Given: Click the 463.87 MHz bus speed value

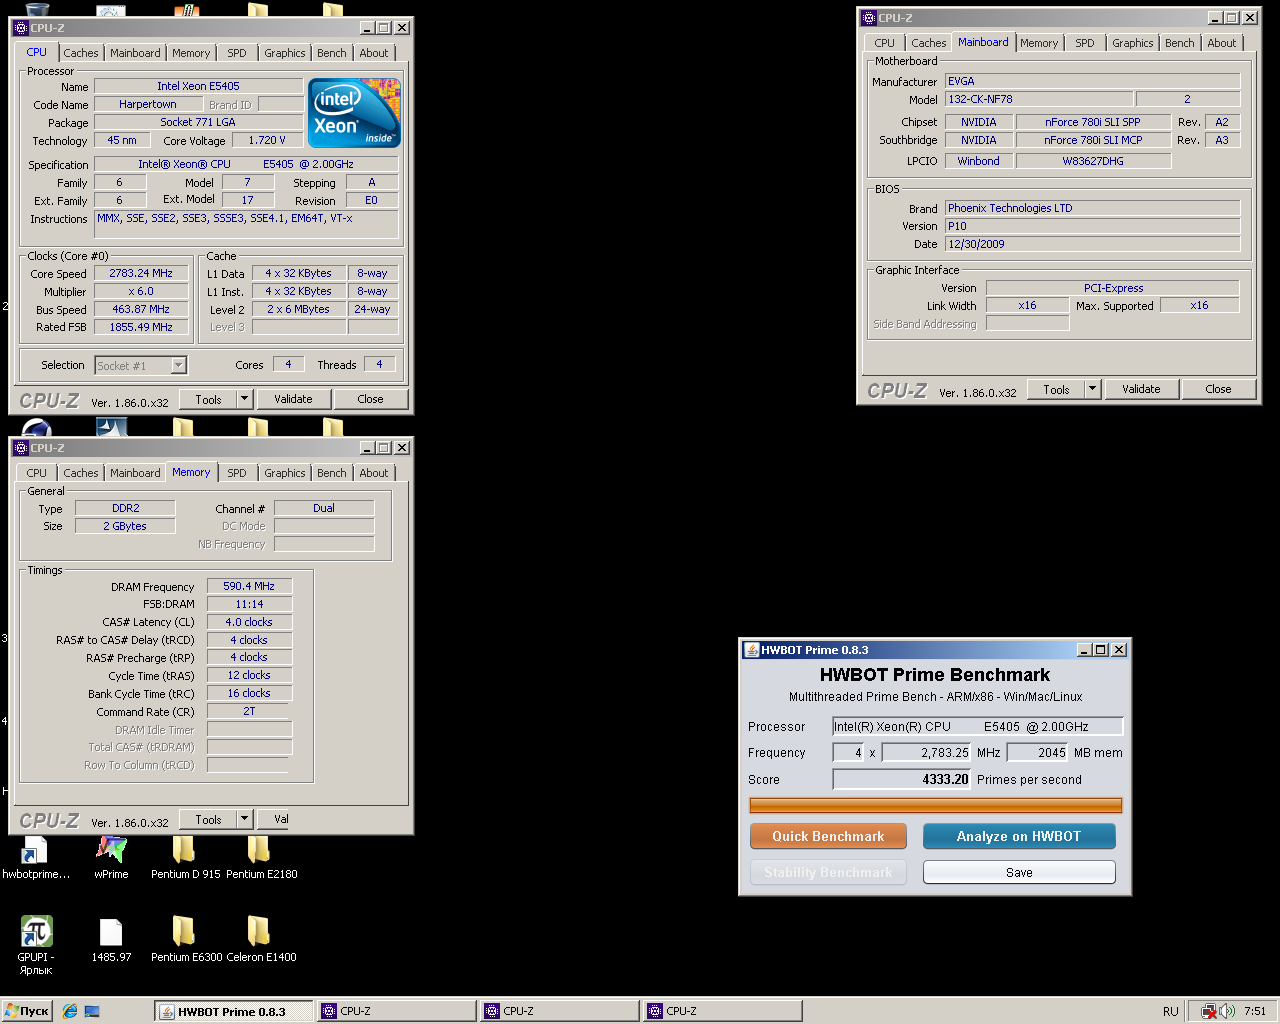Looking at the screenshot, I should [141, 309].
